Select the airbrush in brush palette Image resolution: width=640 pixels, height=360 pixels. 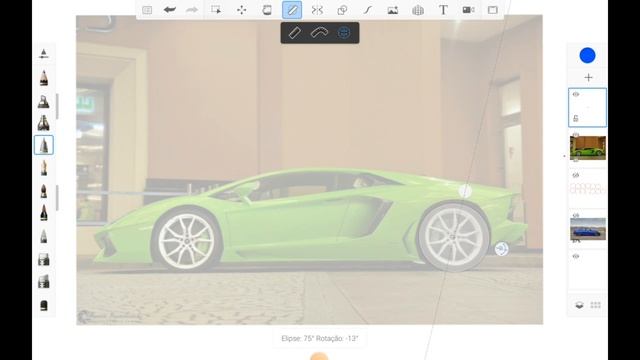(x=44, y=101)
